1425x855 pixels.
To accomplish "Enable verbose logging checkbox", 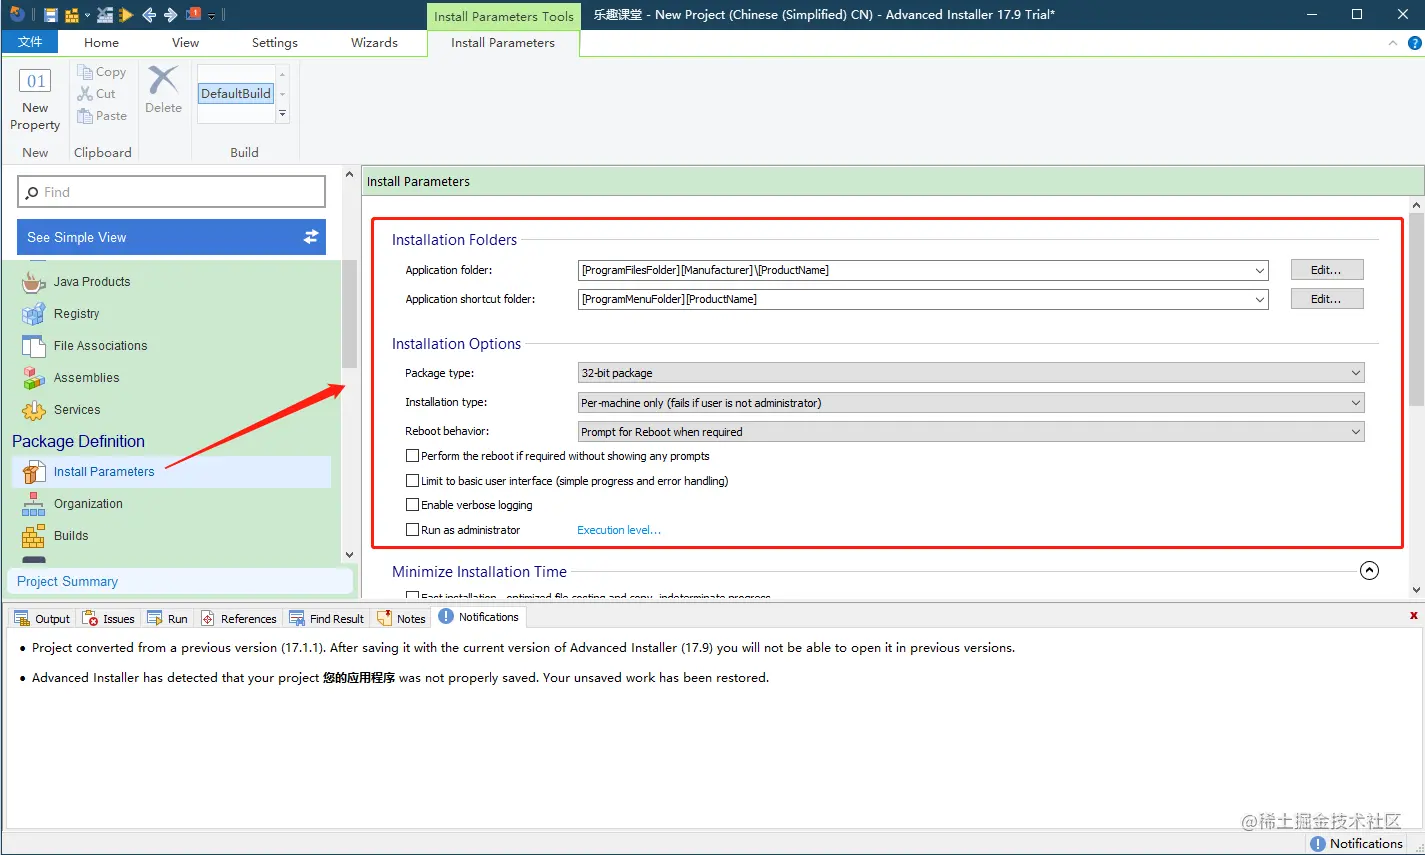I will (412, 505).
